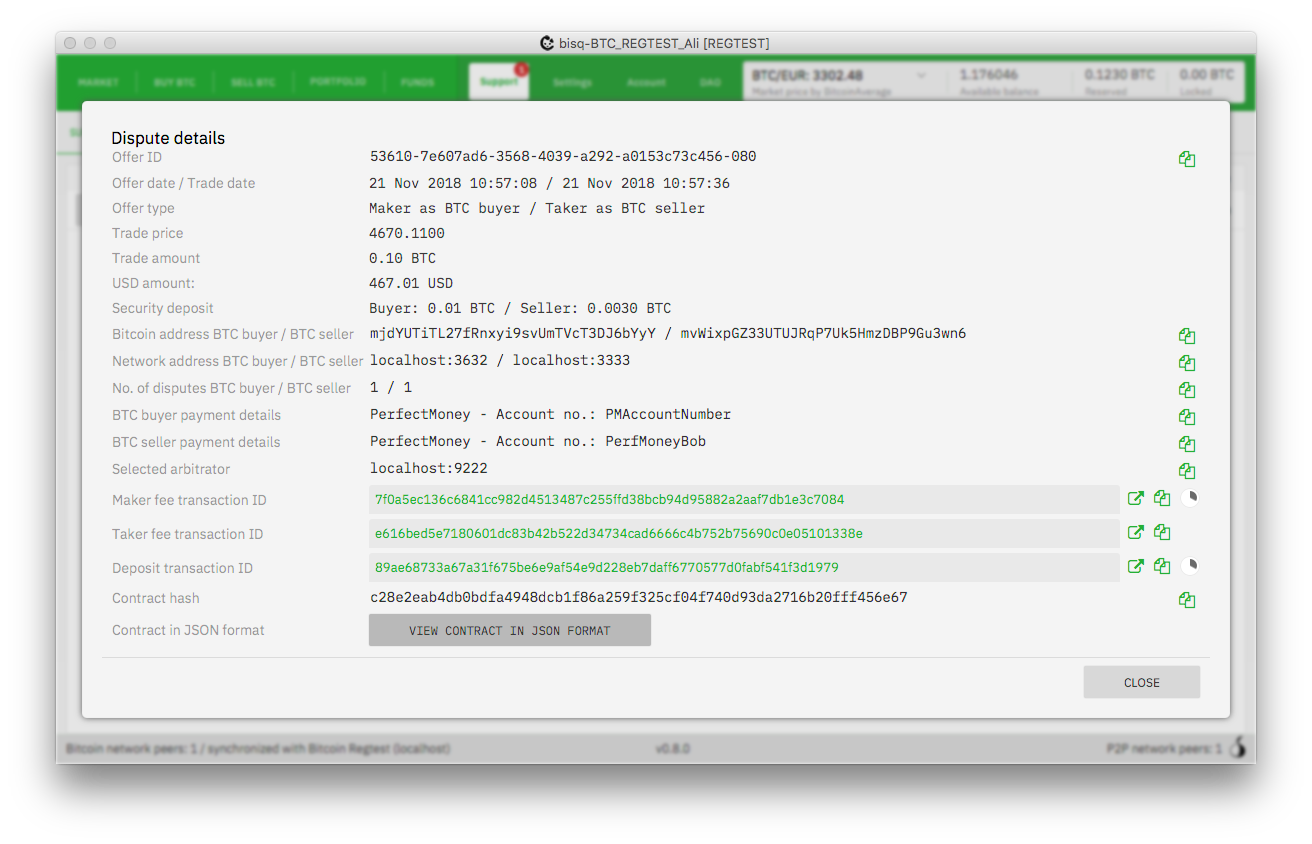Close the Dispute details dialog
The image size is (1312, 844).
(x=1142, y=682)
